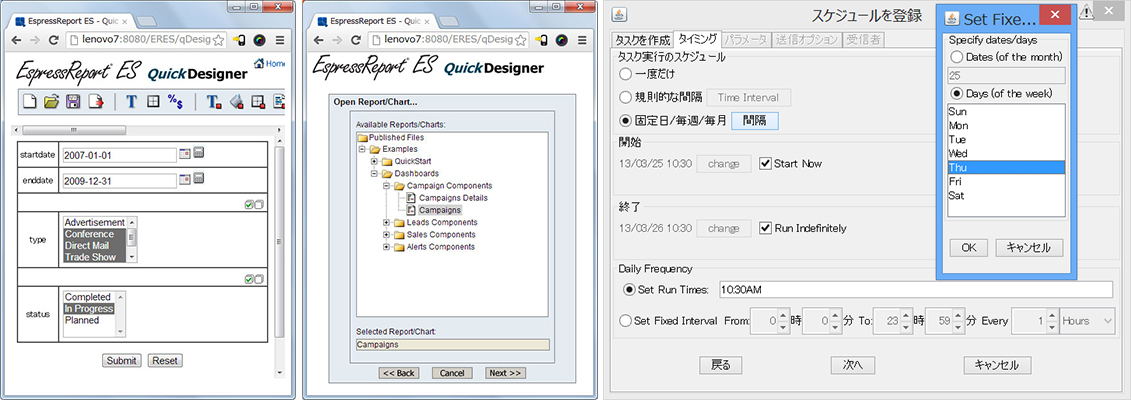Click the << Back button
This screenshot has width=1131, height=400.
399,373
